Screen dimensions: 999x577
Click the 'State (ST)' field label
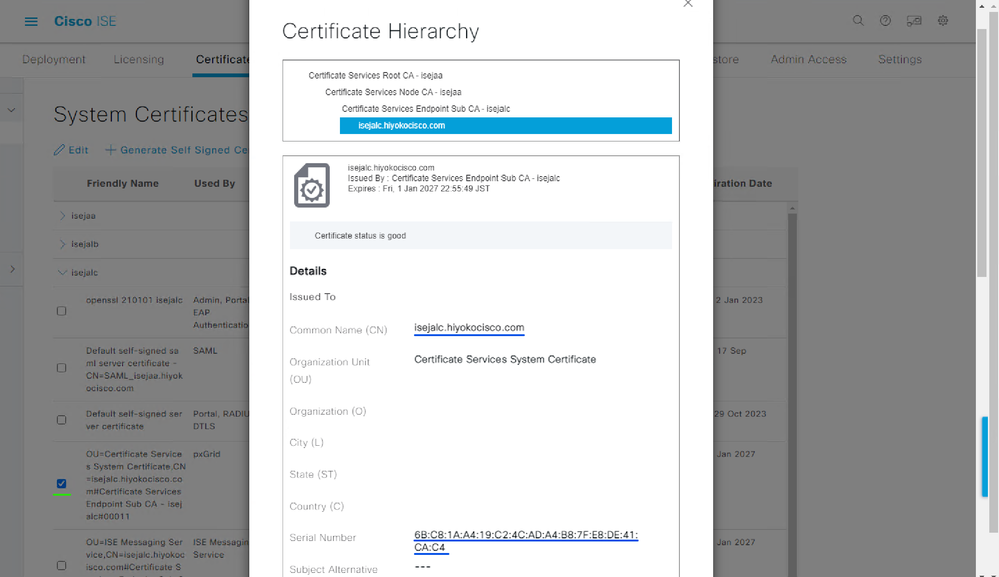coord(313,474)
